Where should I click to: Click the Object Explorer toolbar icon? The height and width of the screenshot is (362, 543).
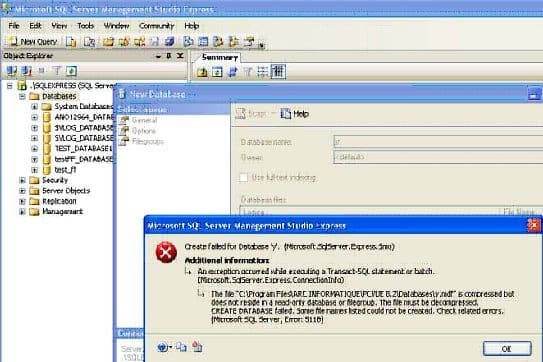pos(218,42)
